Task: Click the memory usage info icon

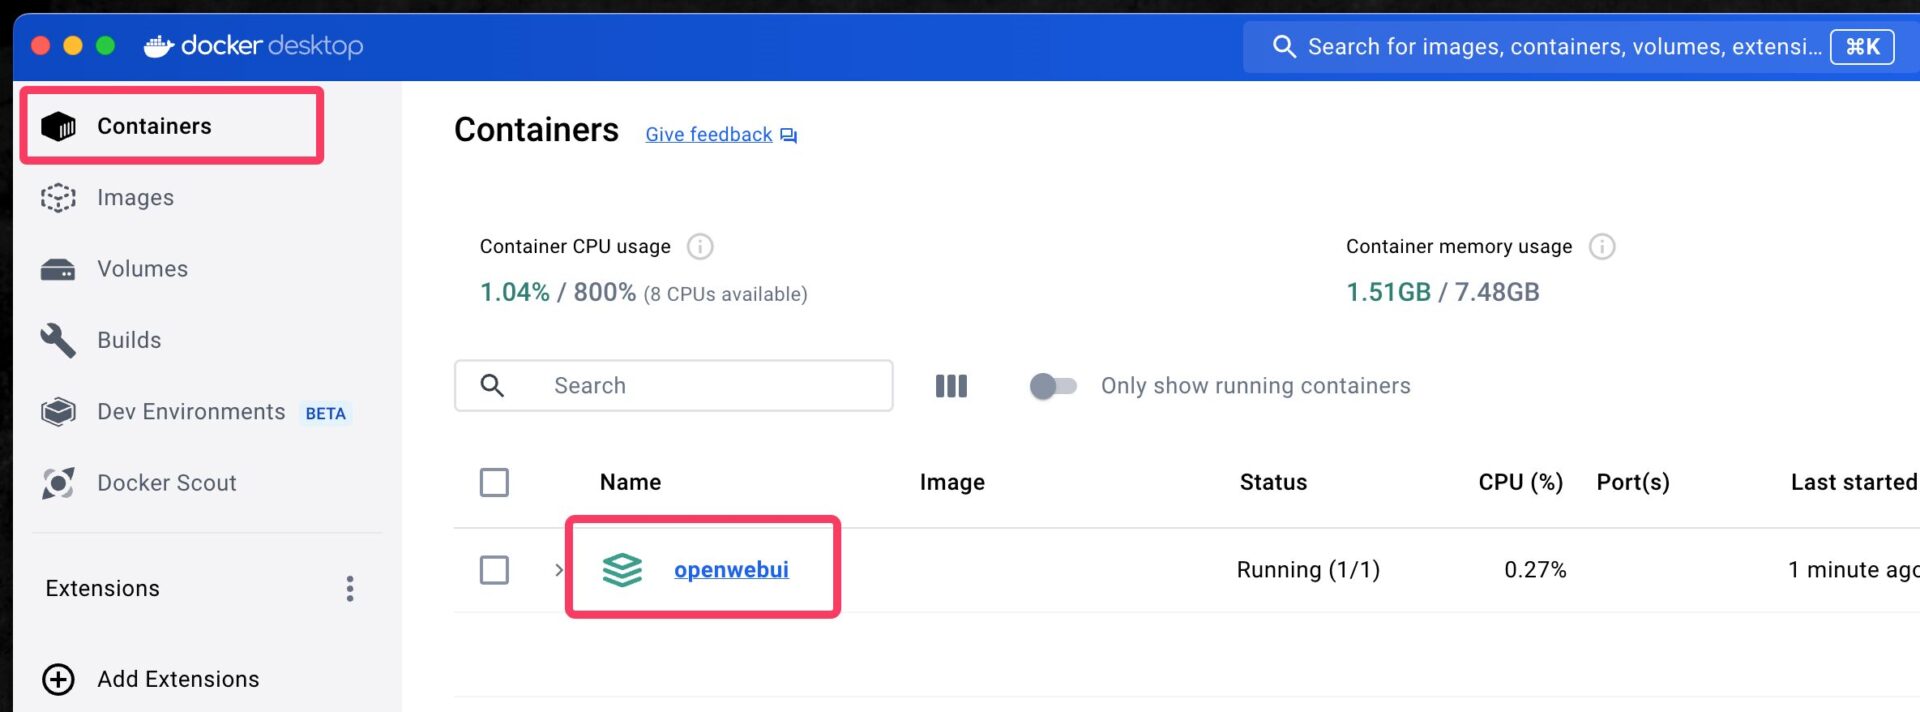Action: [x=1601, y=247]
